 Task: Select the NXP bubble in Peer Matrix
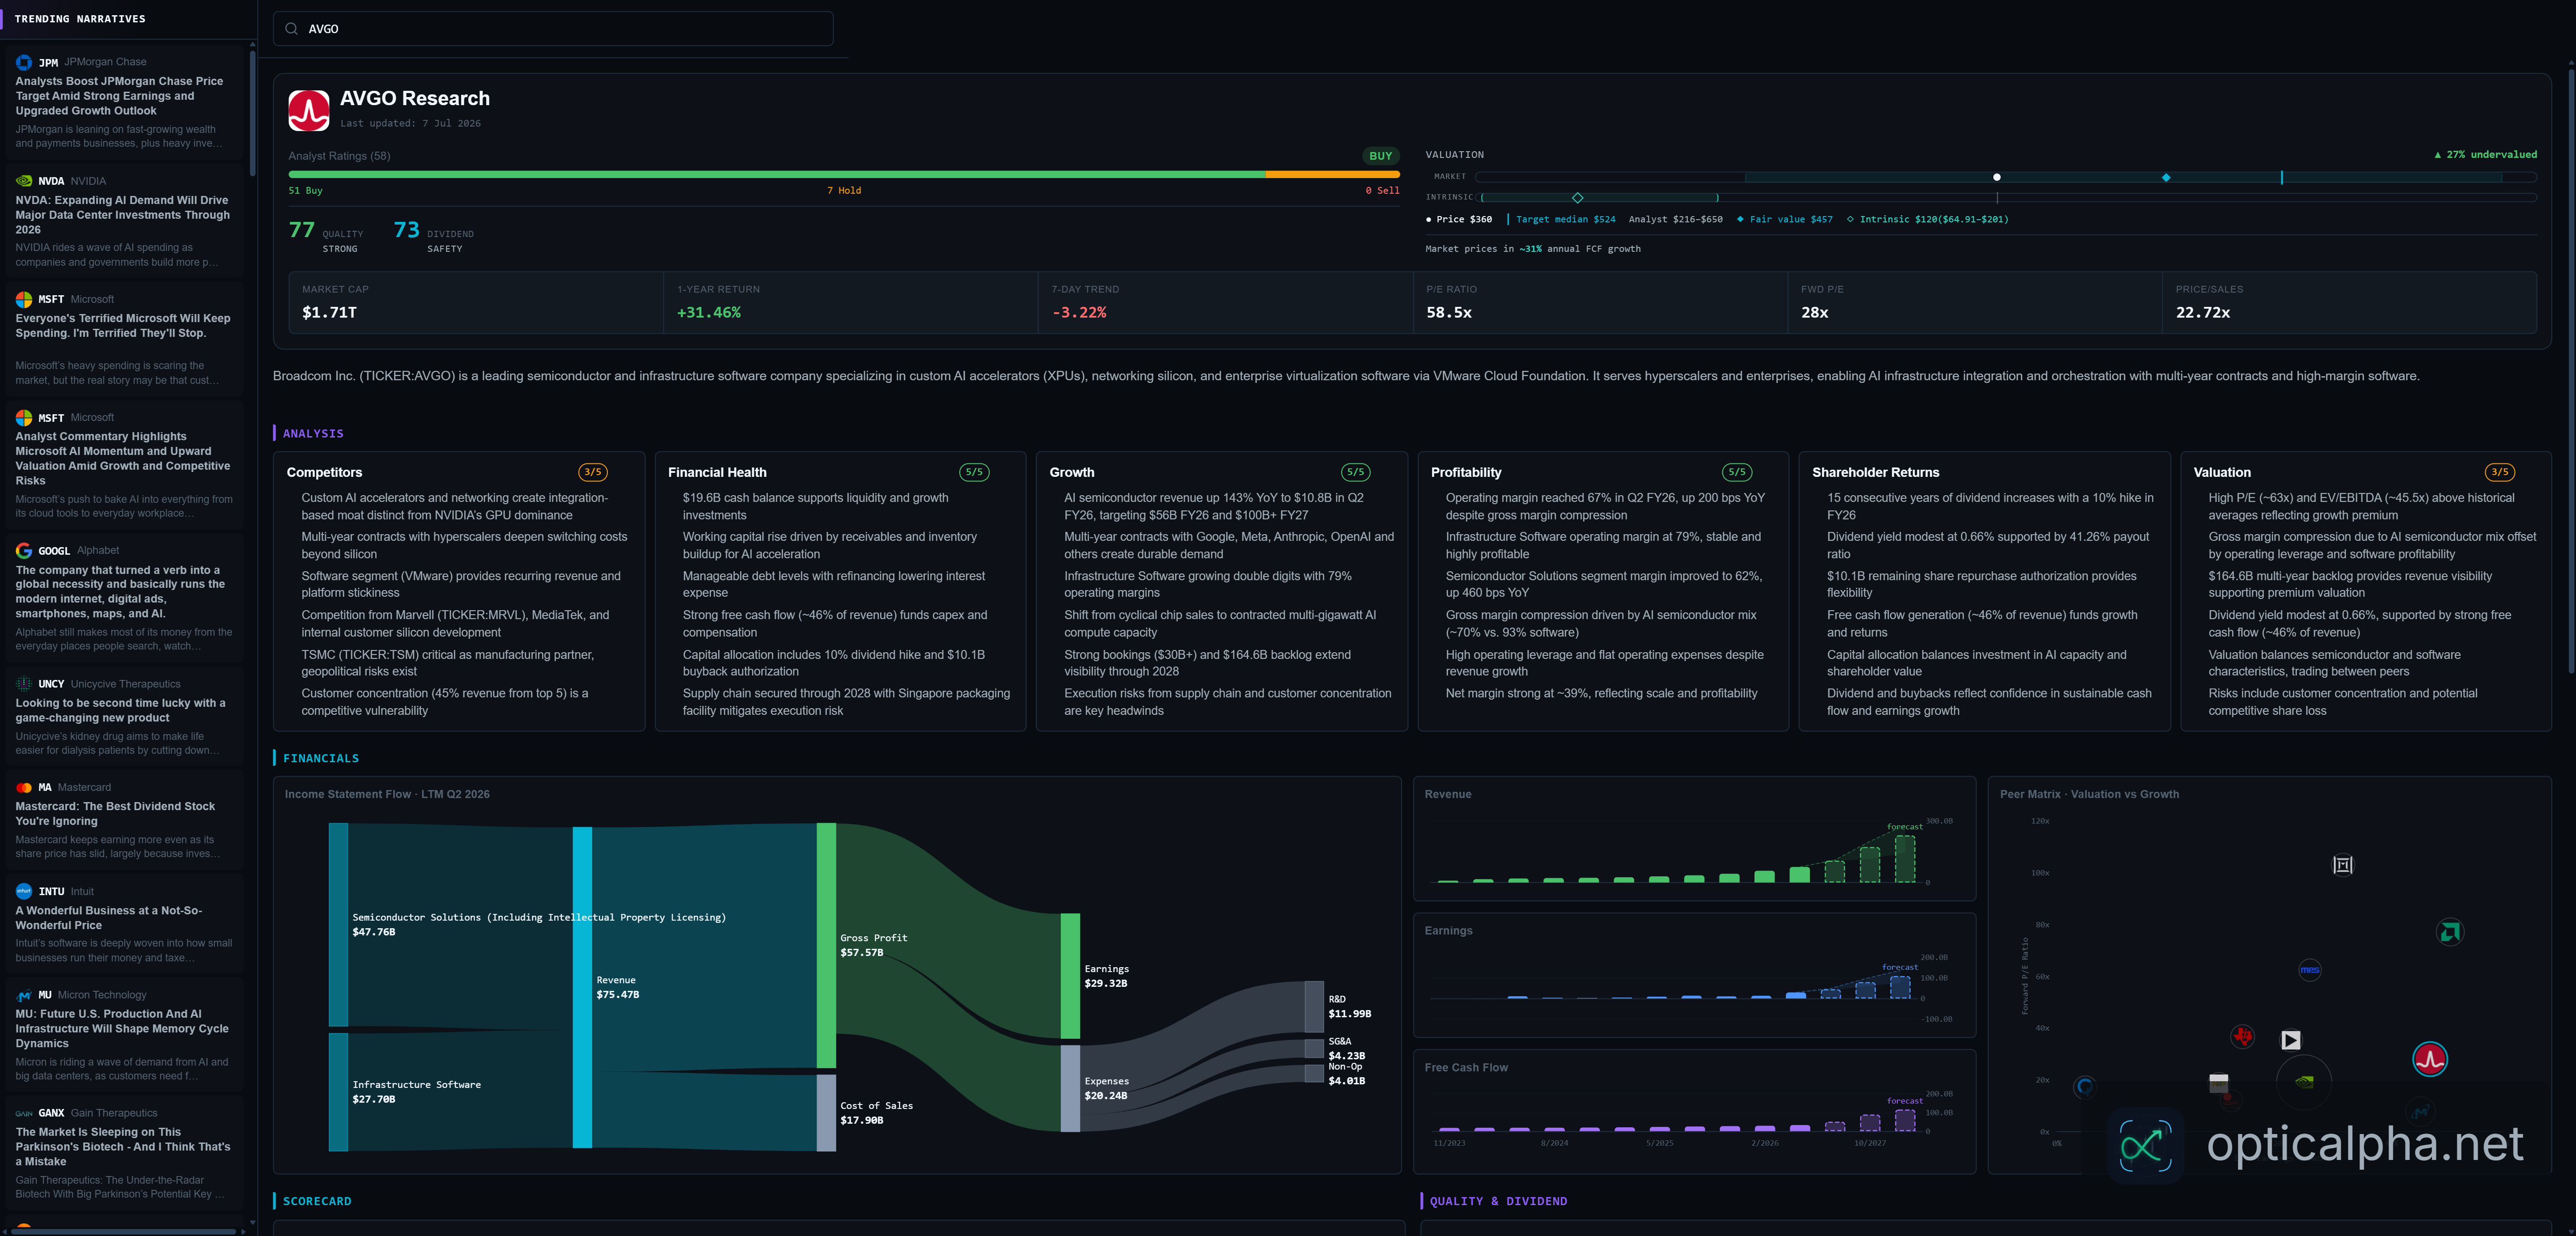point(2218,1083)
